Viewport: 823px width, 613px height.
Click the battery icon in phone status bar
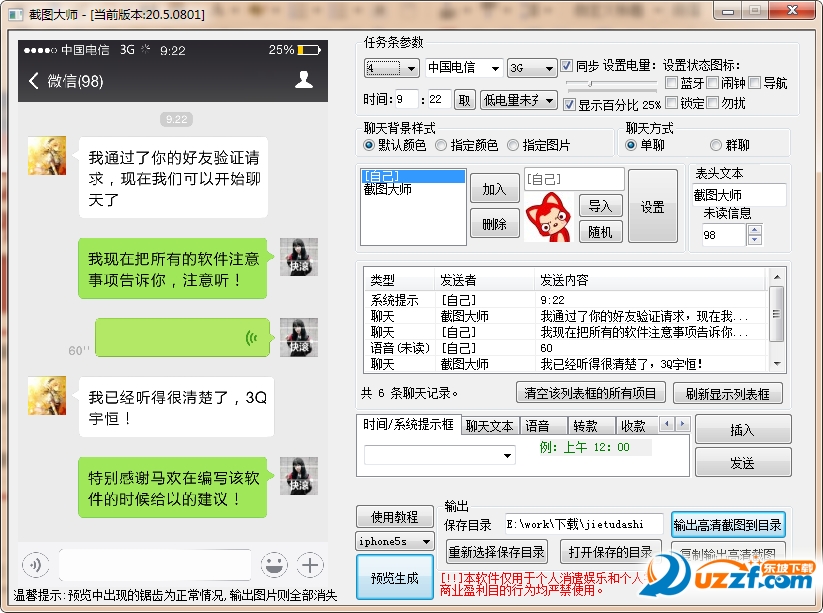pos(310,50)
